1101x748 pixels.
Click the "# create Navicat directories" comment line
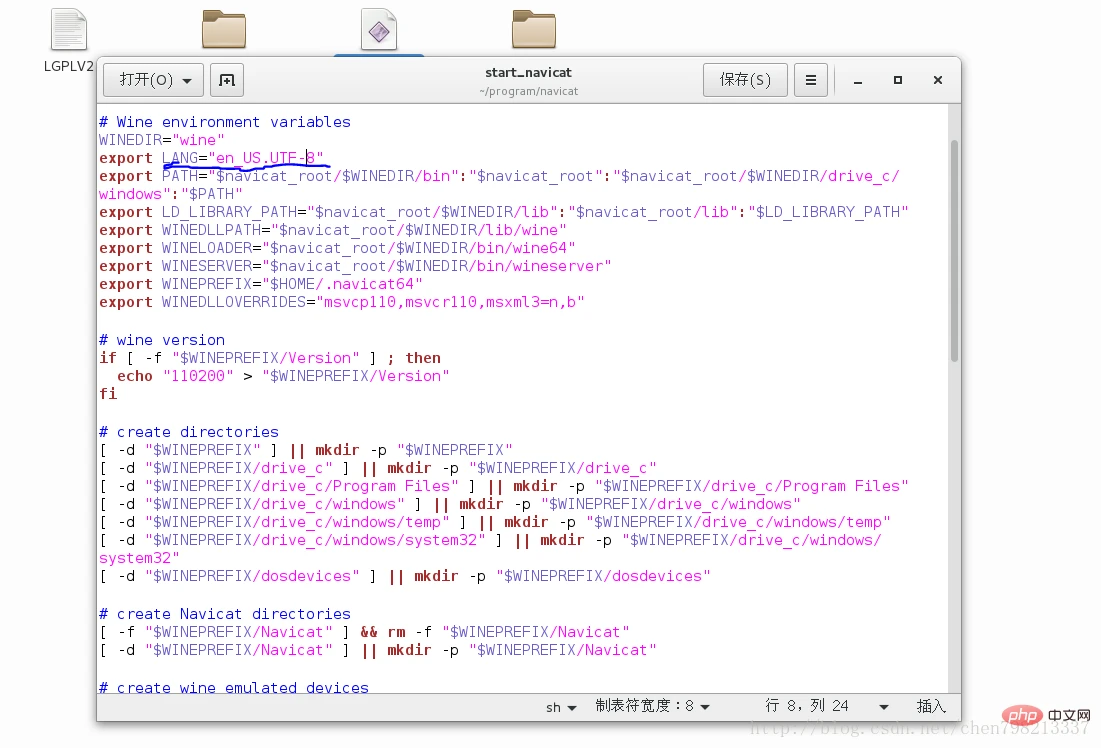click(225, 614)
